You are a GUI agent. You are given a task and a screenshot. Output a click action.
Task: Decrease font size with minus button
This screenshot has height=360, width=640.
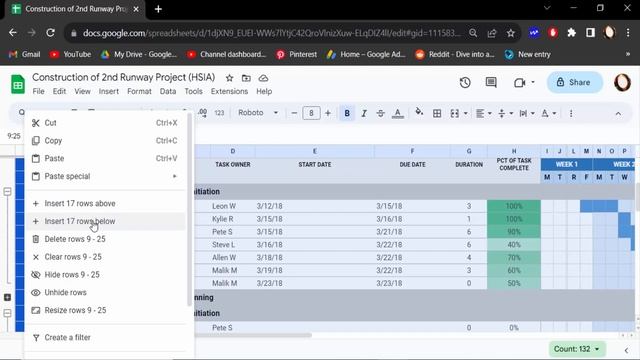(x=294, y=113)
